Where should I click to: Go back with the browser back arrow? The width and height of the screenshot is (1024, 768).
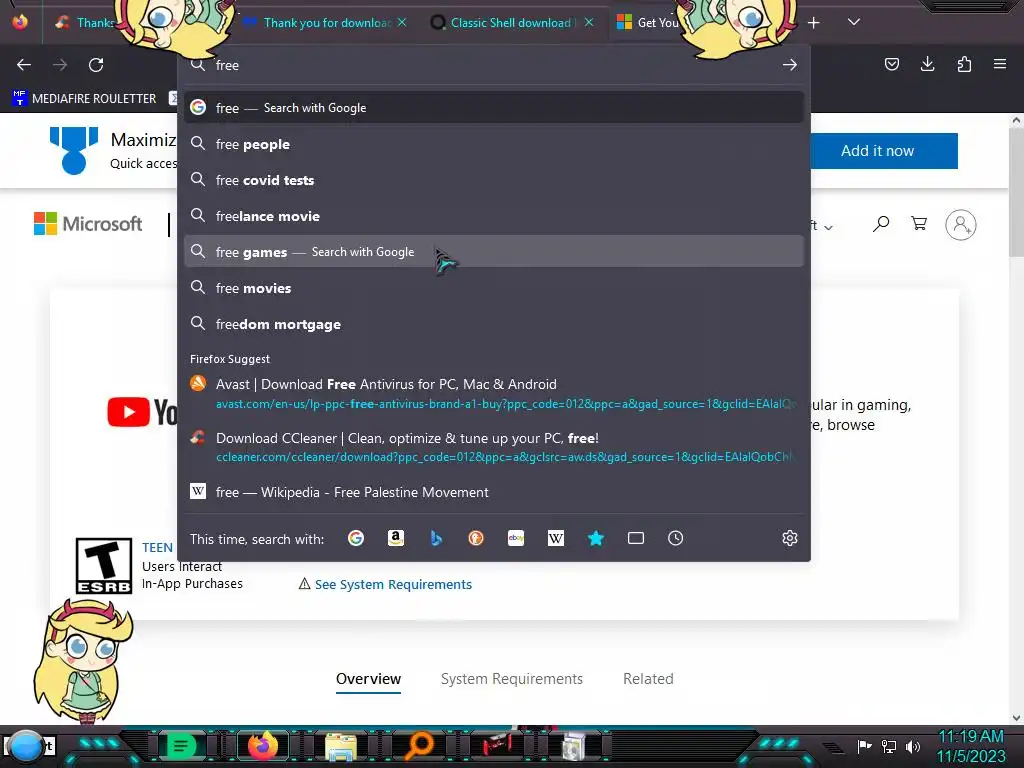point(24,65)
